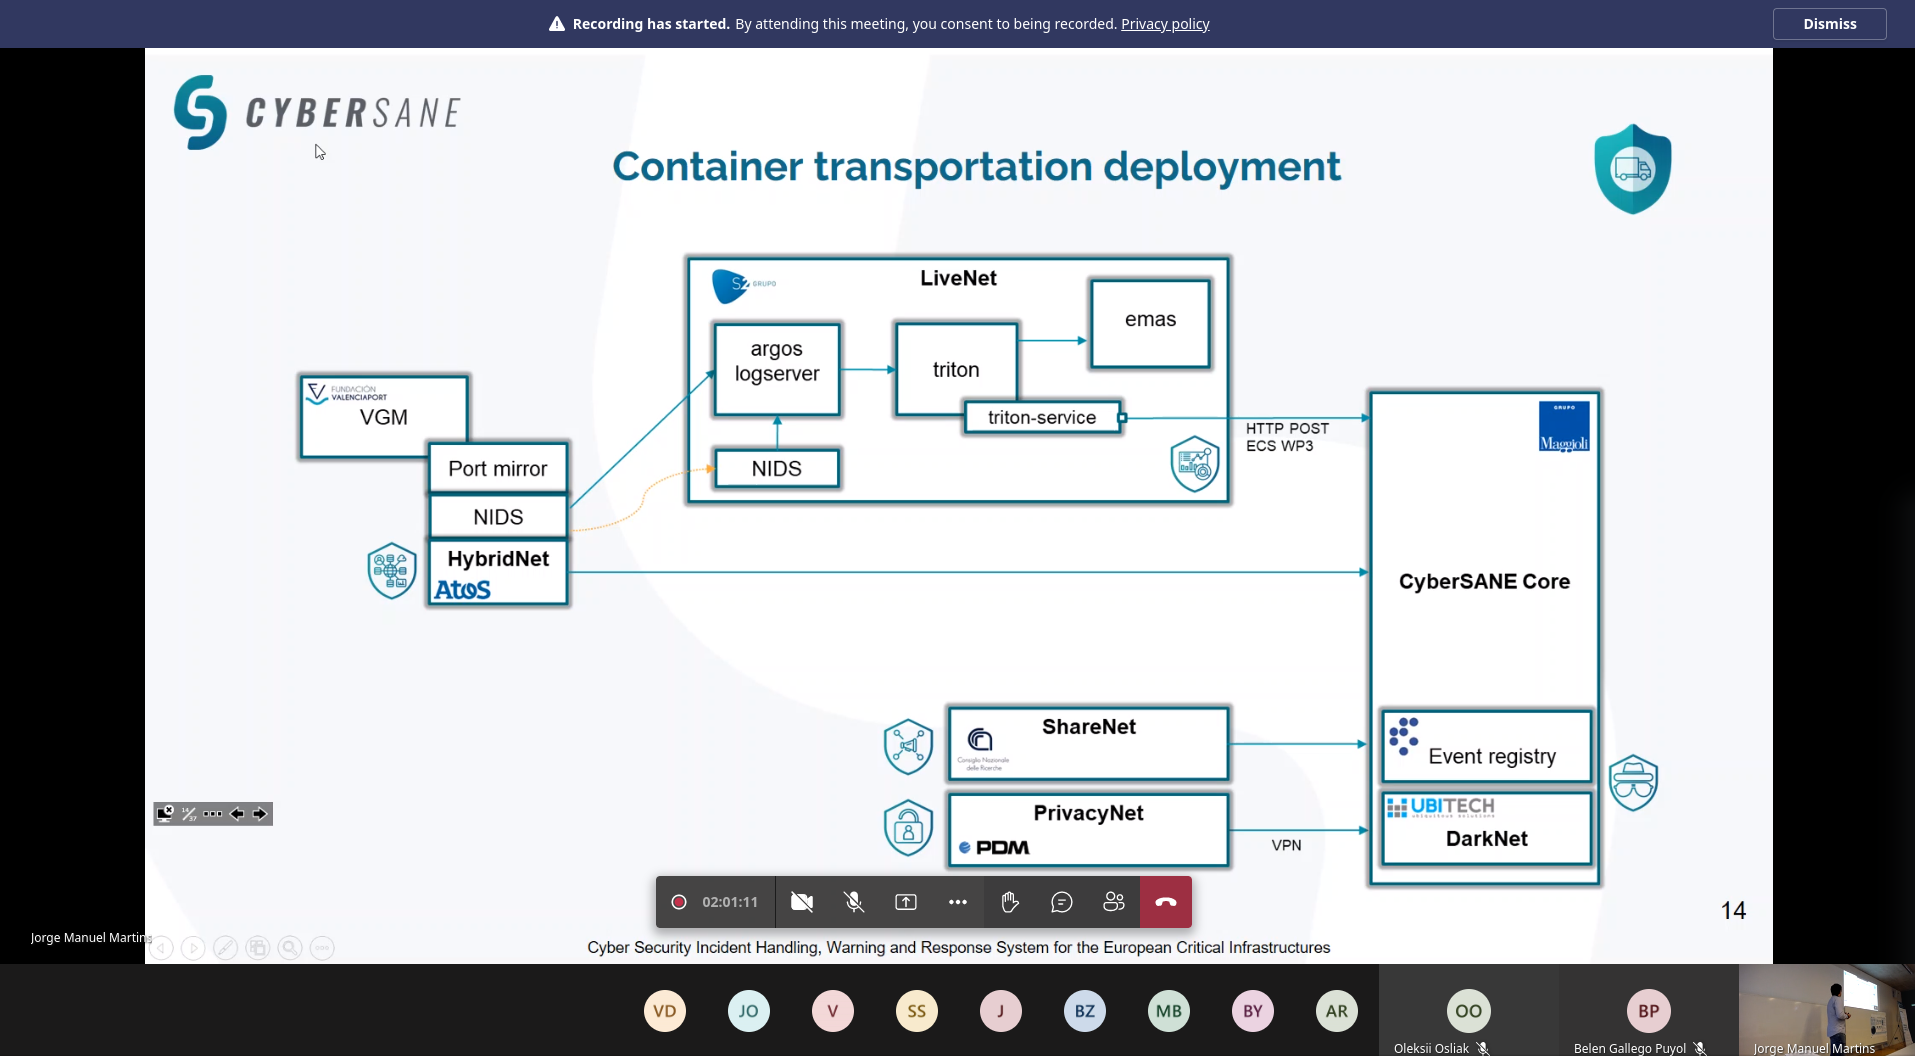Click the DarkNet spy shield icon
The image size is (1915, 1056).
pos(1633,782)
